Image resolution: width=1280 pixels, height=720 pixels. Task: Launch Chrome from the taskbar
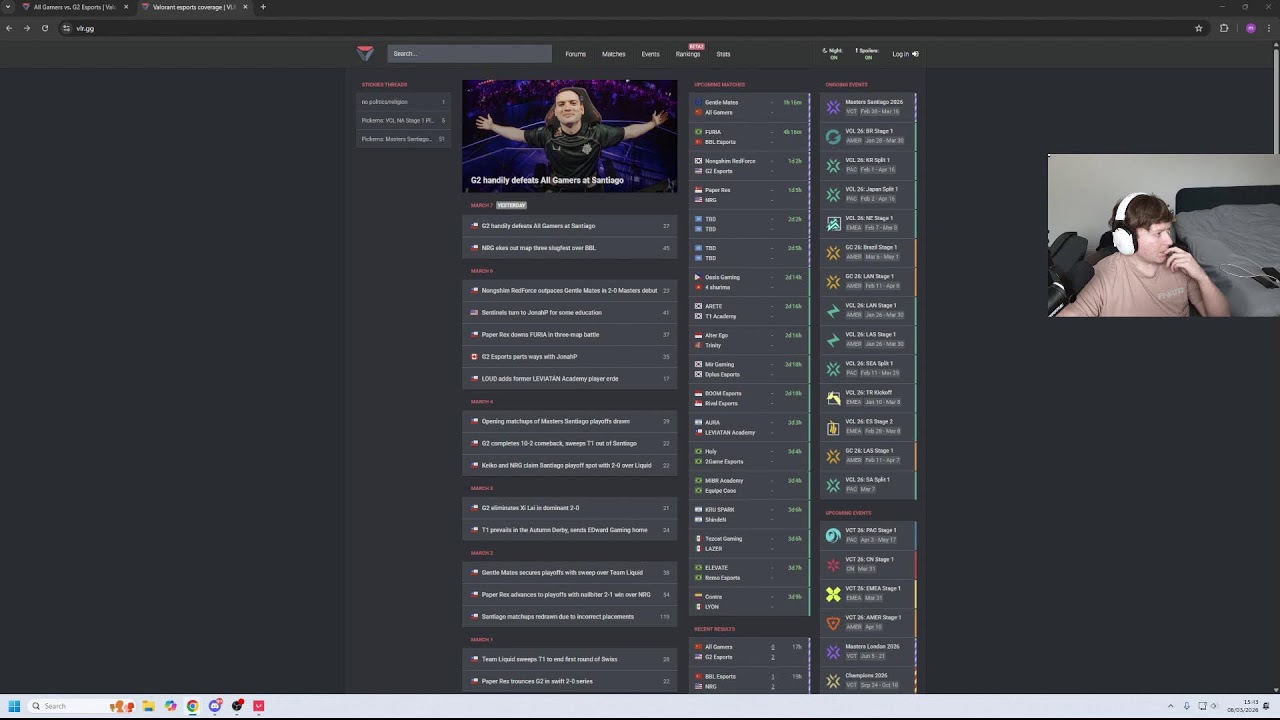[192, 706]
